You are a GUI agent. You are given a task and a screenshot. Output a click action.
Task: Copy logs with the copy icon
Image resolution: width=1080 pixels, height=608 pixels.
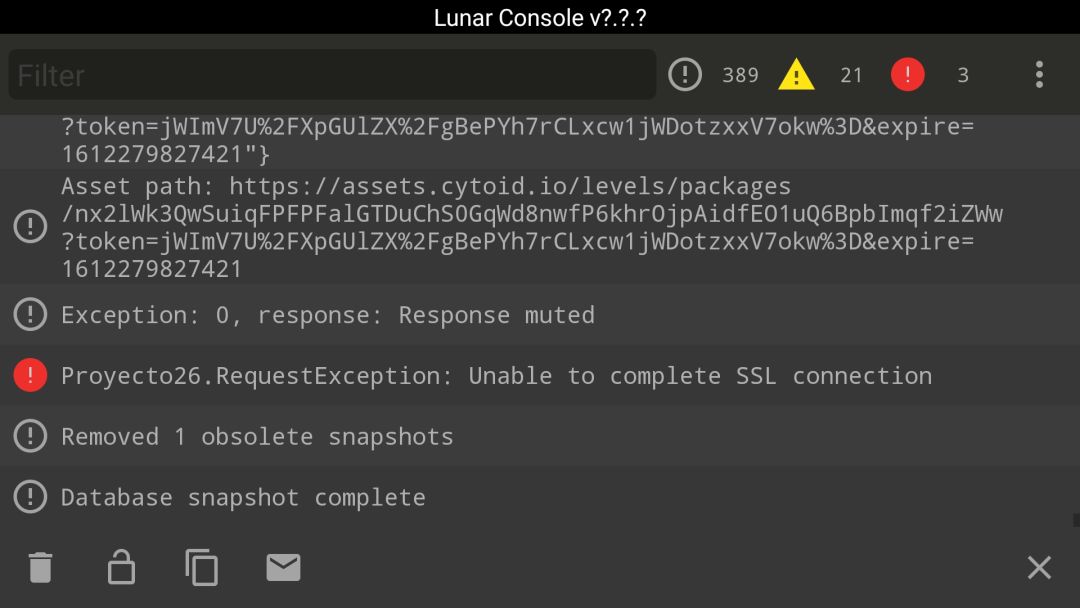(202, 567)
